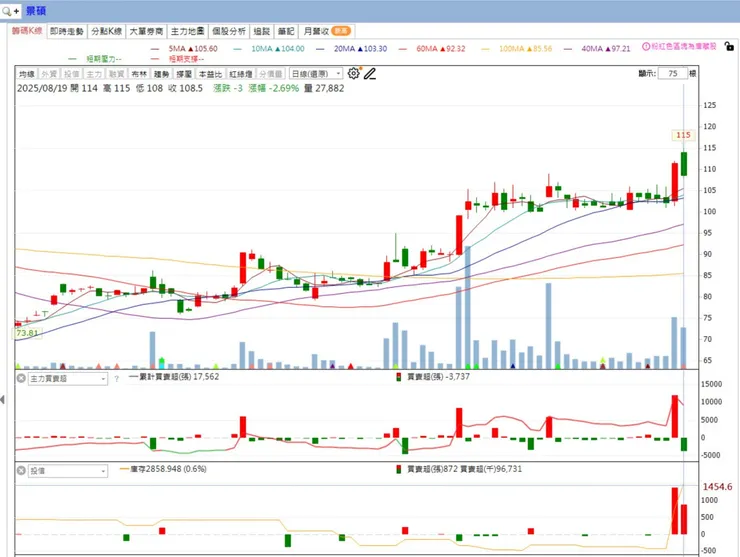Toggle the 趨勢 trend overlay

[x=161, y=74]
